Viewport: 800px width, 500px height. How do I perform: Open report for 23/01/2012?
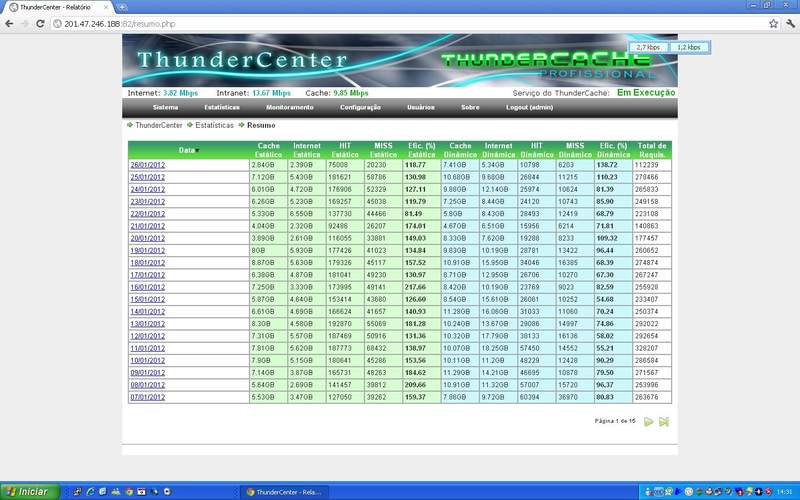click(x=147, y=202)
